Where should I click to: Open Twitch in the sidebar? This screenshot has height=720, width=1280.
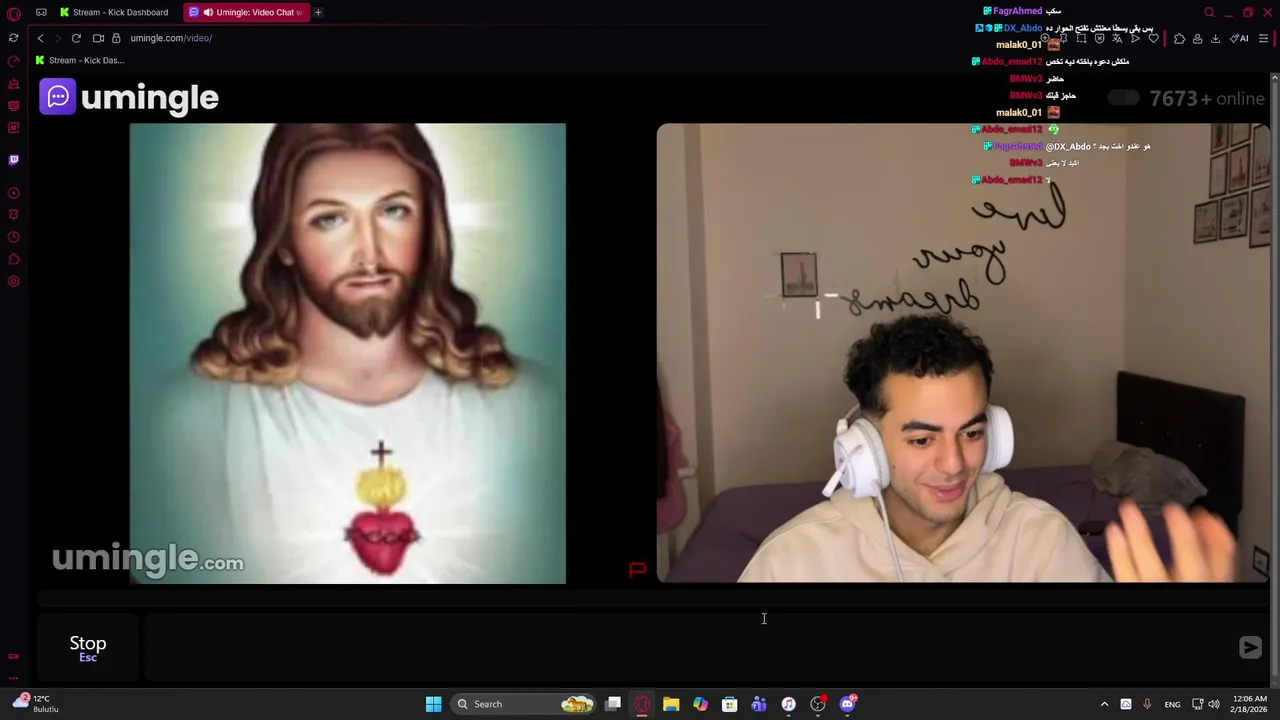[13, 159]
